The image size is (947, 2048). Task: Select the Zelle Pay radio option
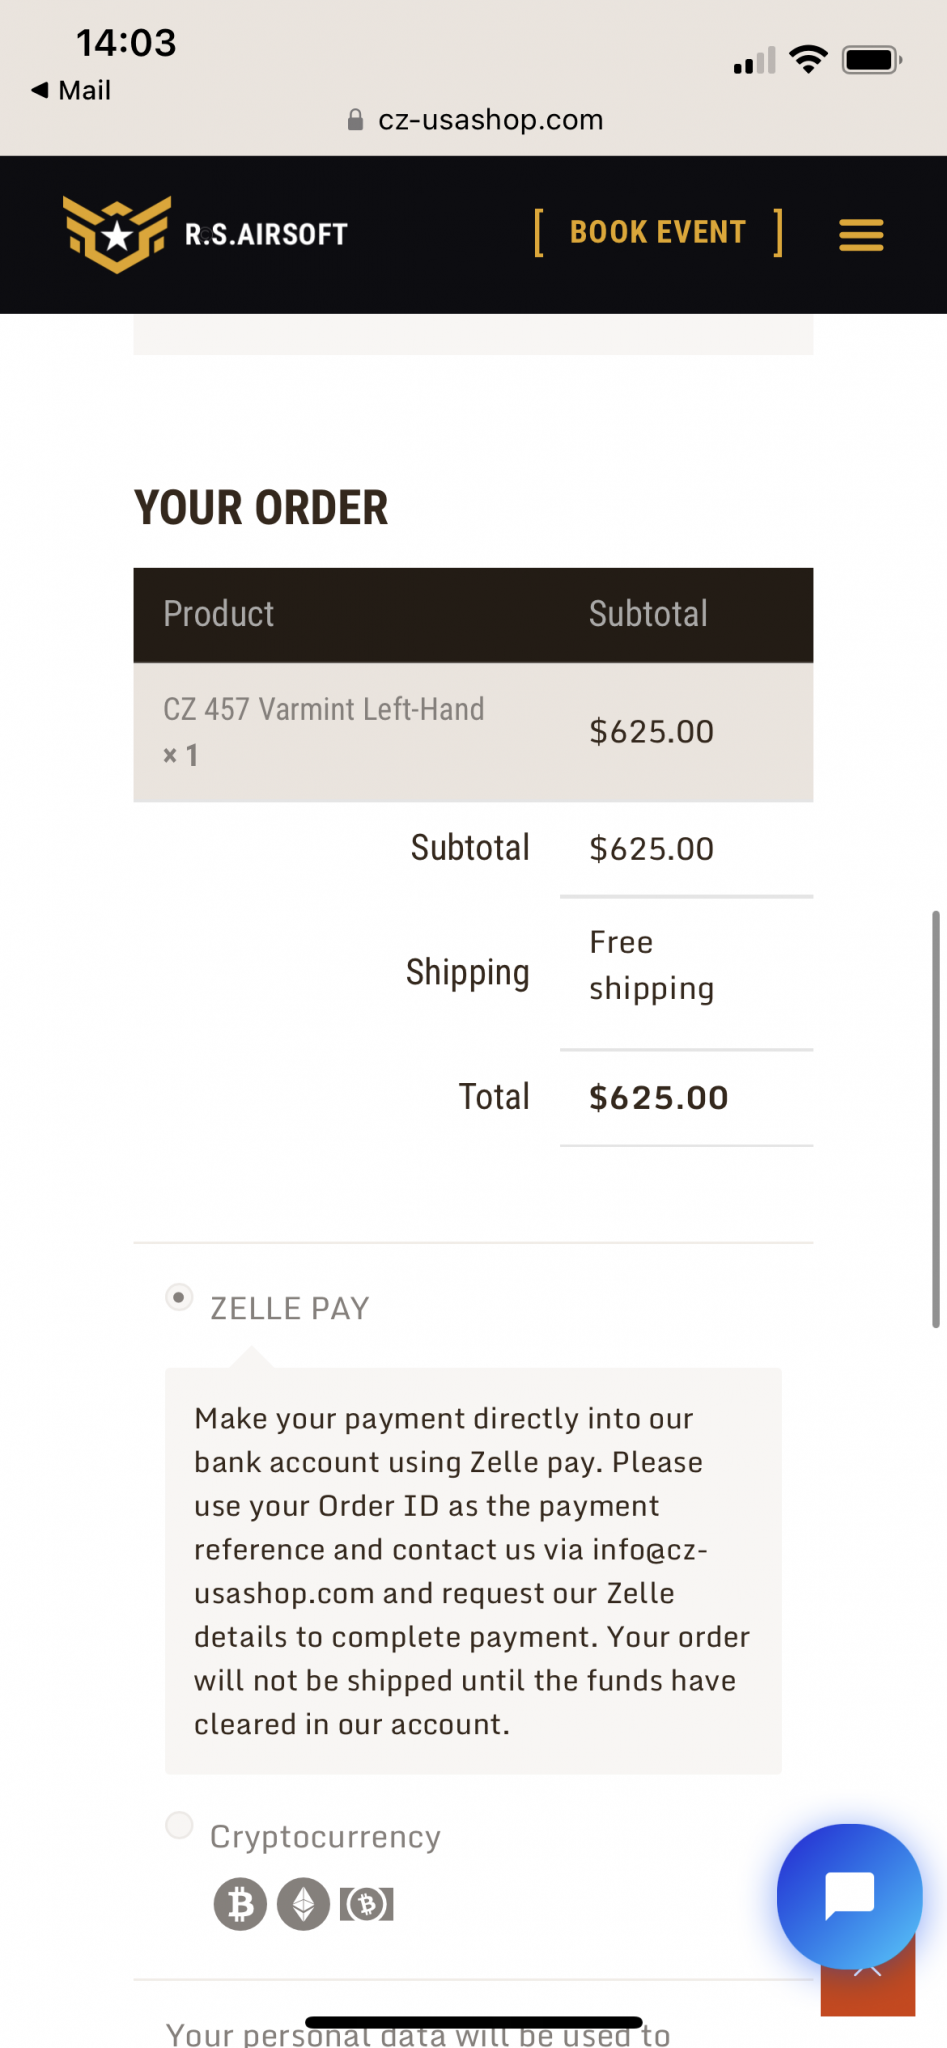(x=179, y=1298)
